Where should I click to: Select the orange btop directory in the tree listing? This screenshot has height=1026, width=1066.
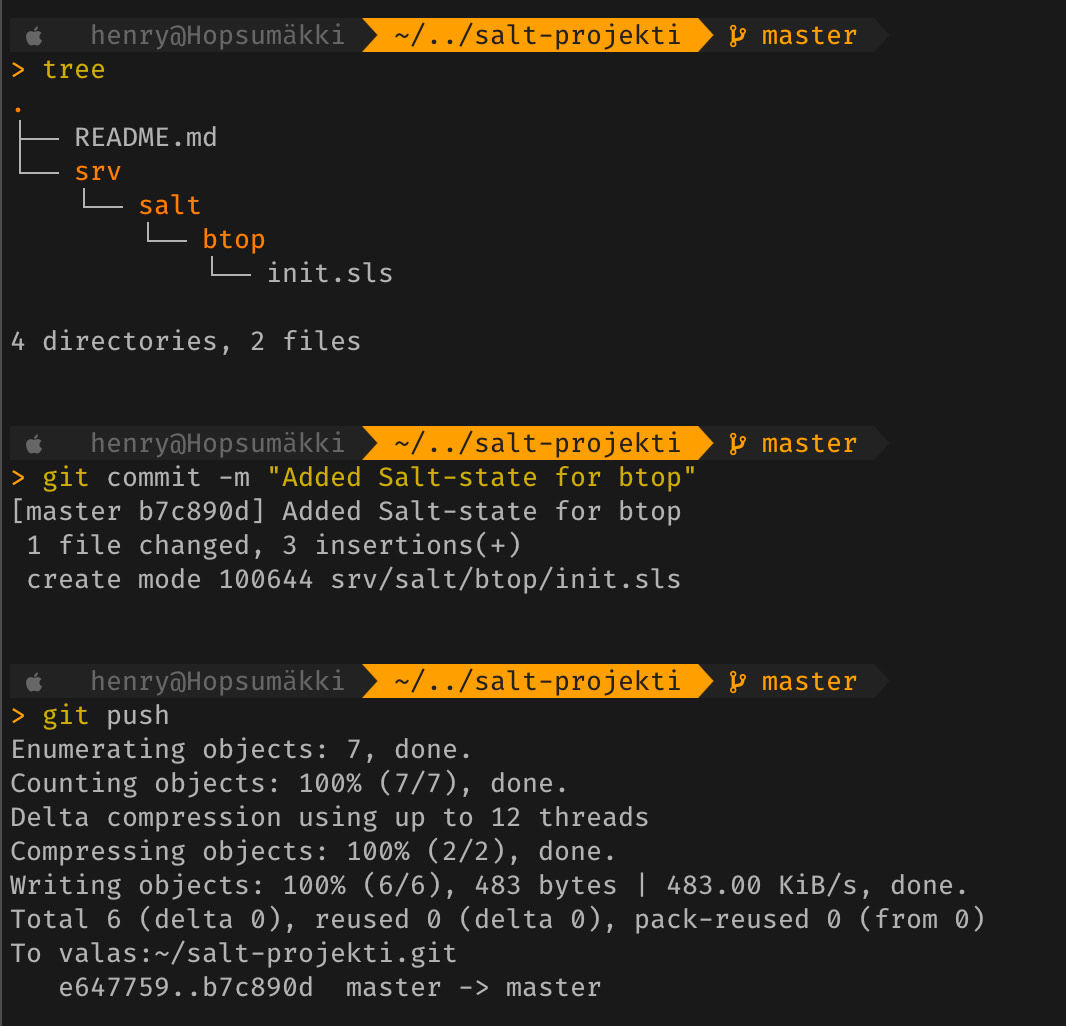(x=233, y=240)
